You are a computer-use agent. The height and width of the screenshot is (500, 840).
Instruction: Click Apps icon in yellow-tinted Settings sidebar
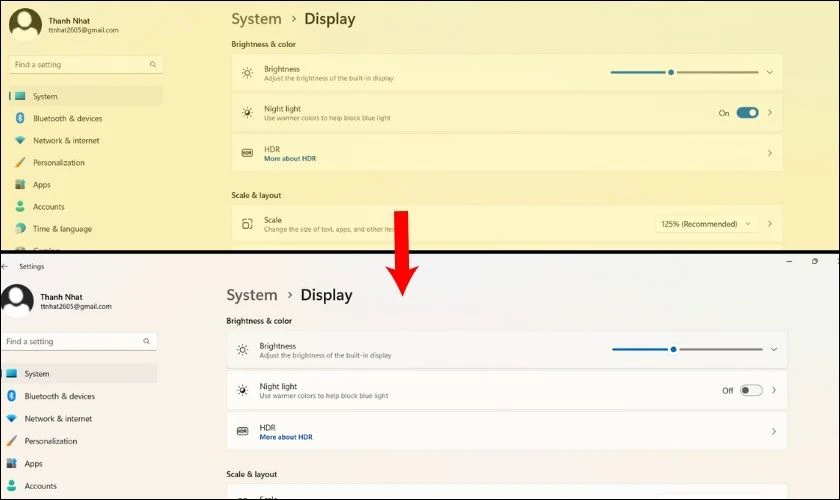pos(20,184)
